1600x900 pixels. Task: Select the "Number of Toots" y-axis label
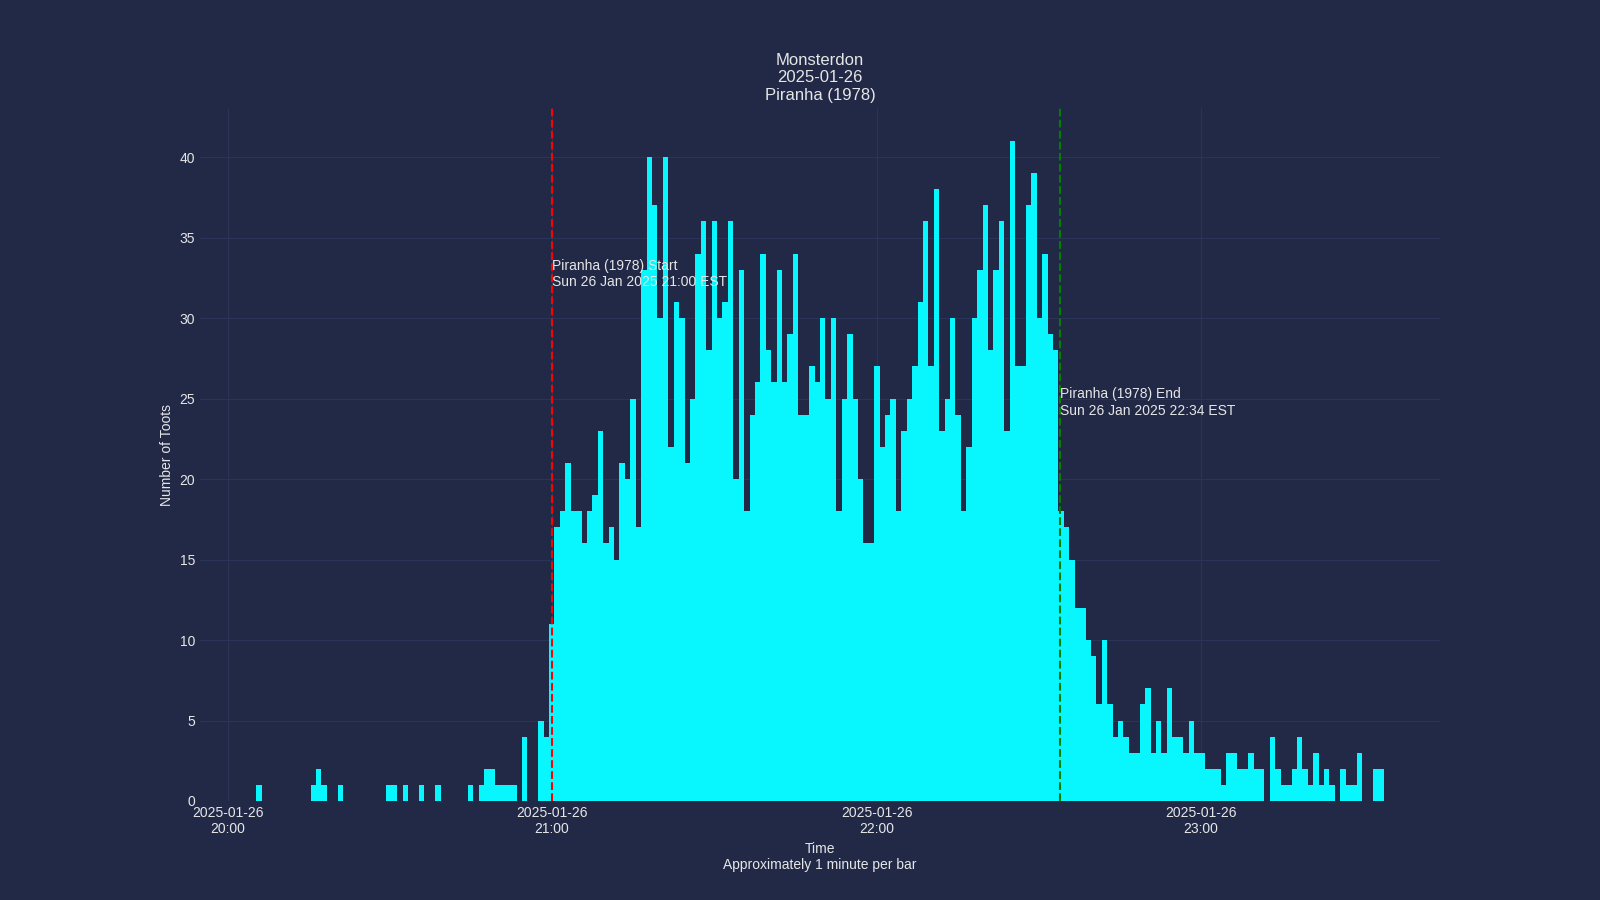coord(166,456)
